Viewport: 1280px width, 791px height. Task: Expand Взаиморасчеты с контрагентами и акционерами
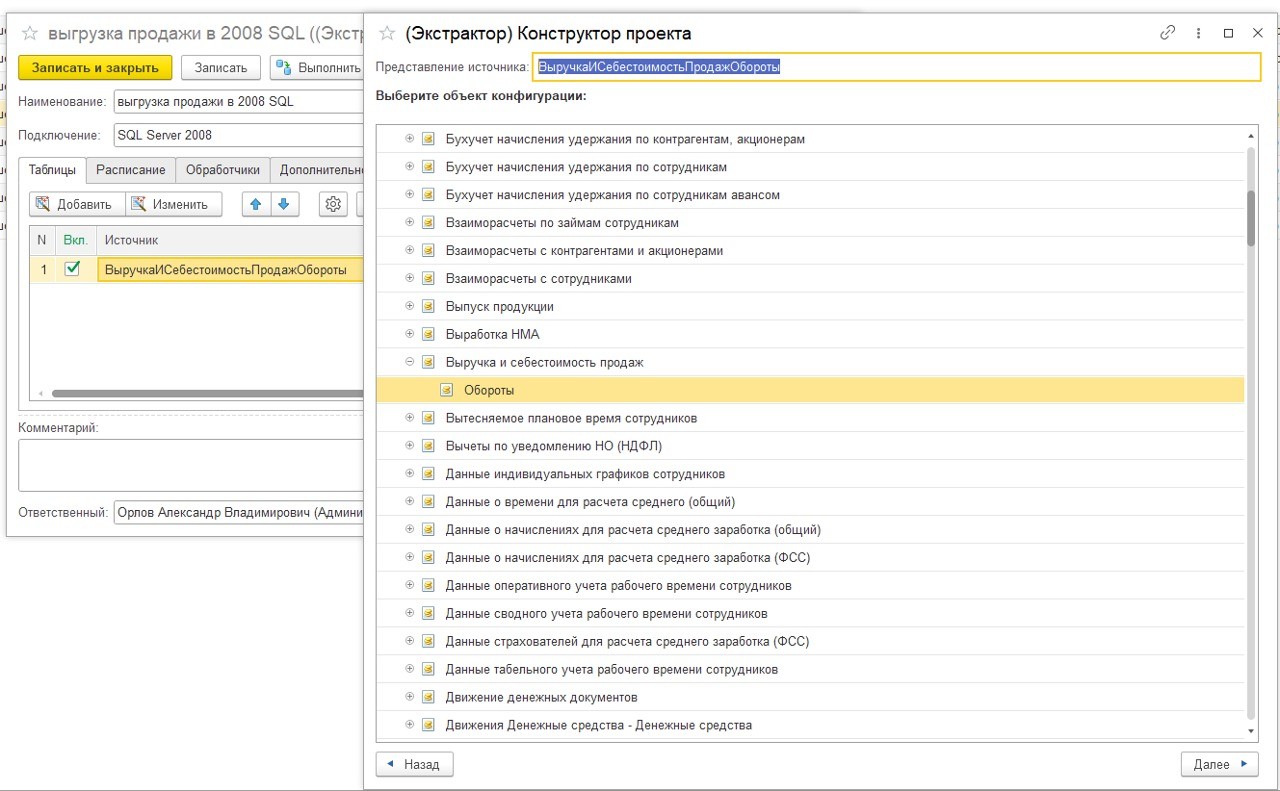click(409, 250)
